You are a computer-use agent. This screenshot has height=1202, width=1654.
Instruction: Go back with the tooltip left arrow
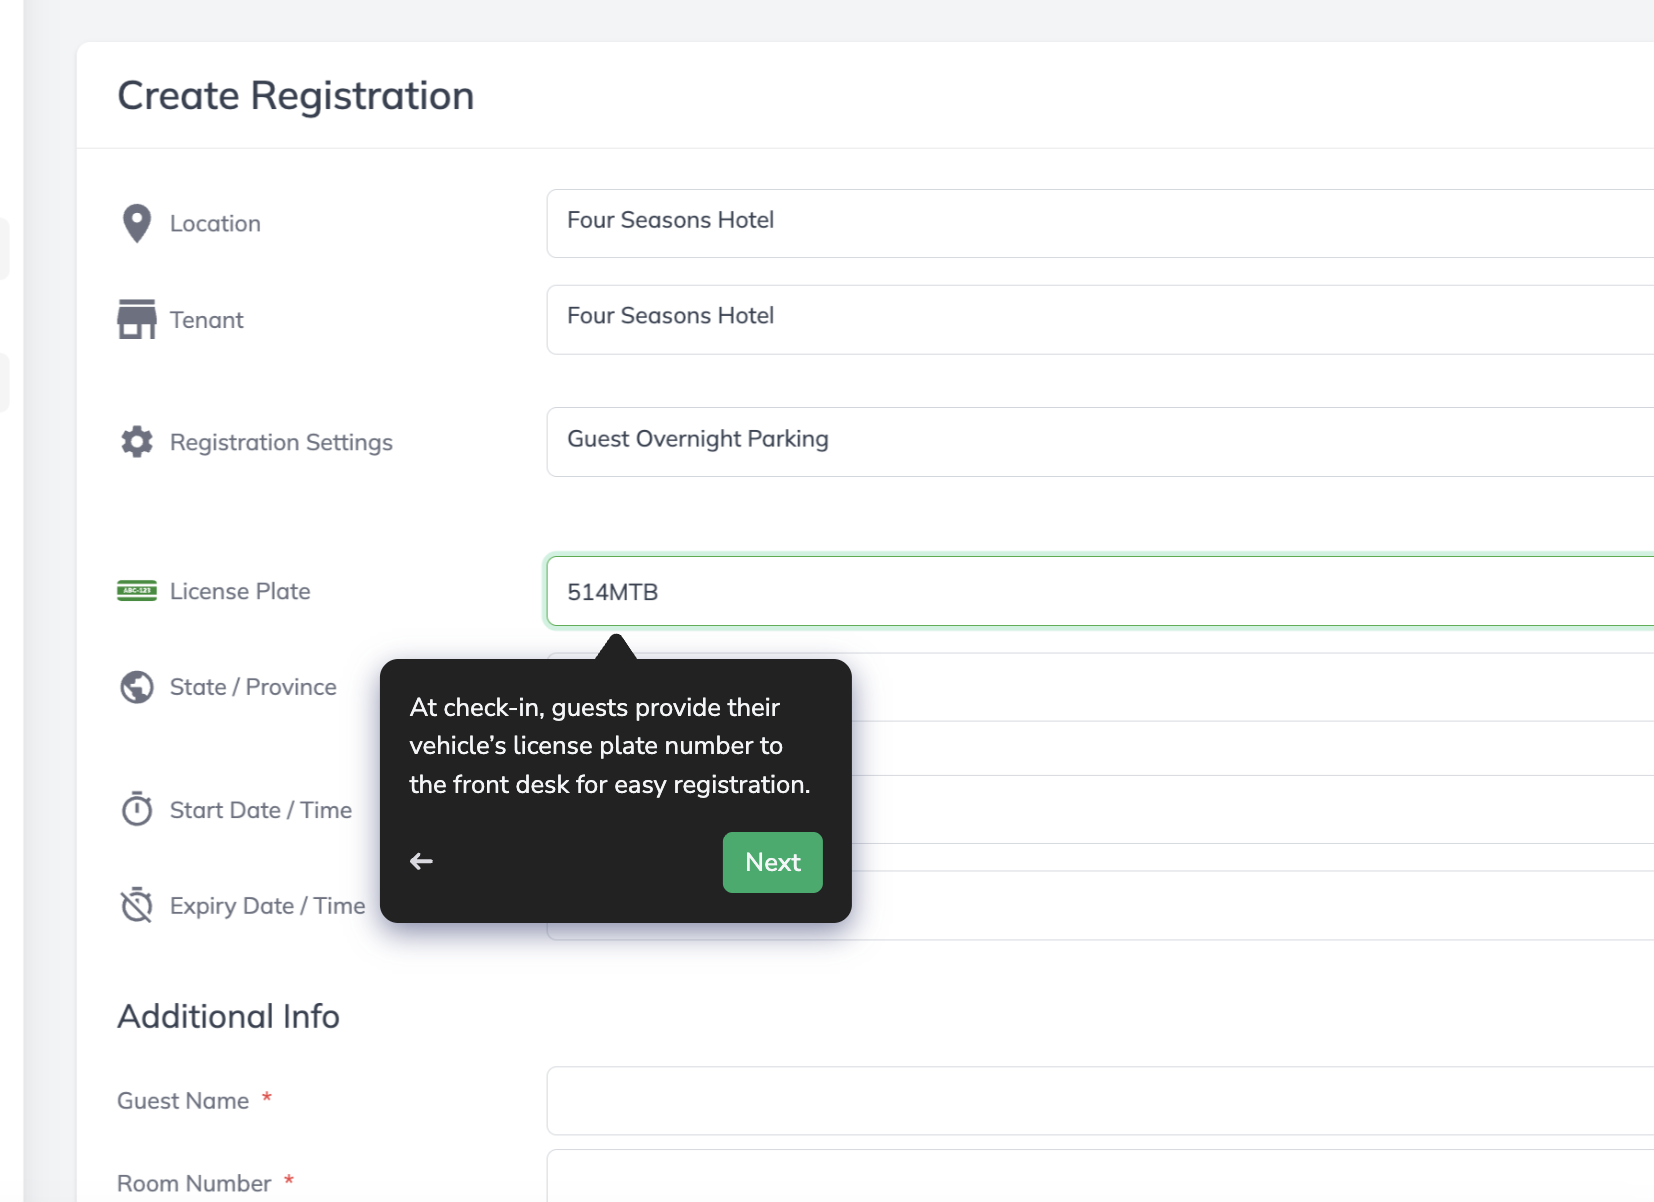421,861
